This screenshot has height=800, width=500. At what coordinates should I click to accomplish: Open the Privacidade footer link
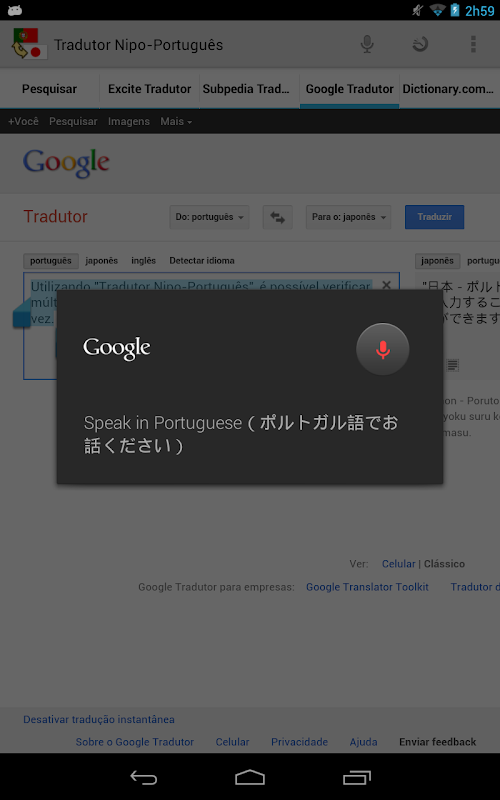299,742
